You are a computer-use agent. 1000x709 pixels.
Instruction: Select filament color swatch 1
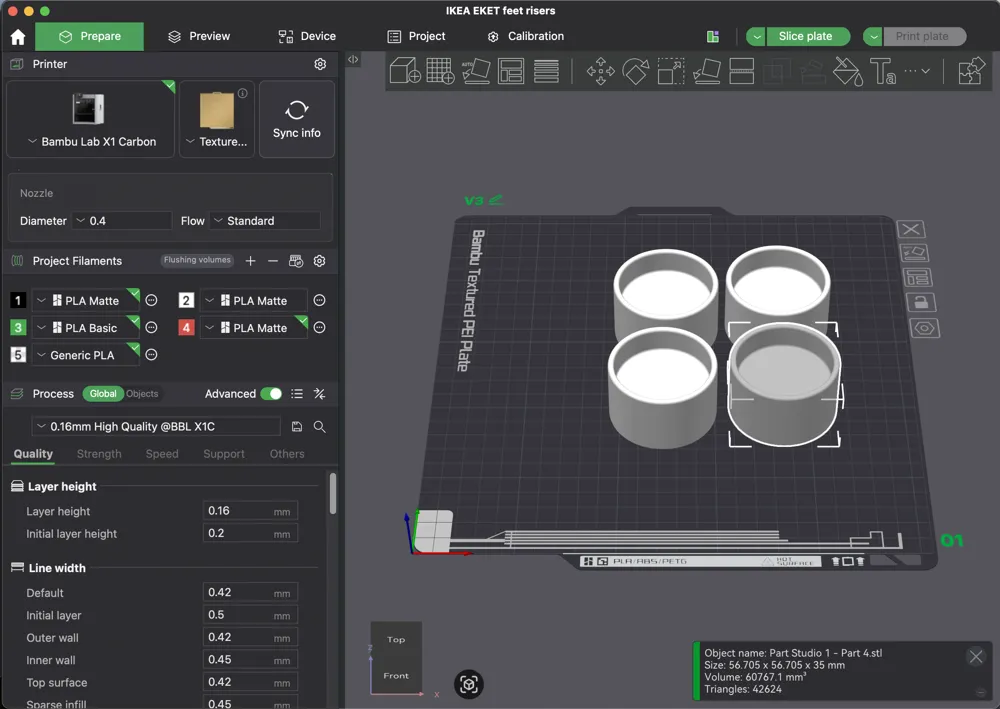pos(18,300)
